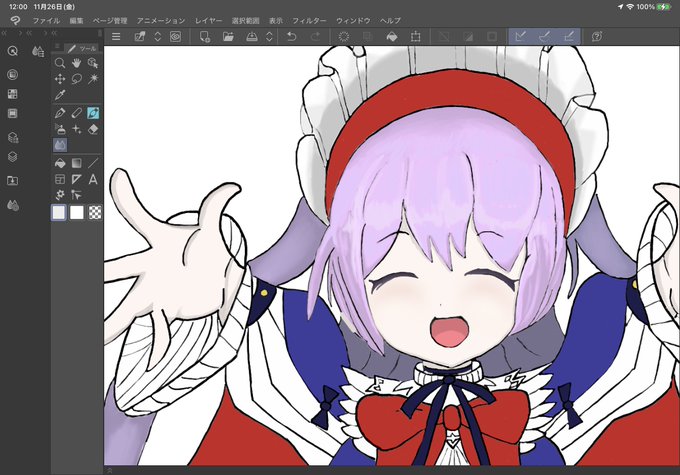Open the layer stack palette icon in sidebar
Screen dimensions: 680x475
[x=13, y=157]
